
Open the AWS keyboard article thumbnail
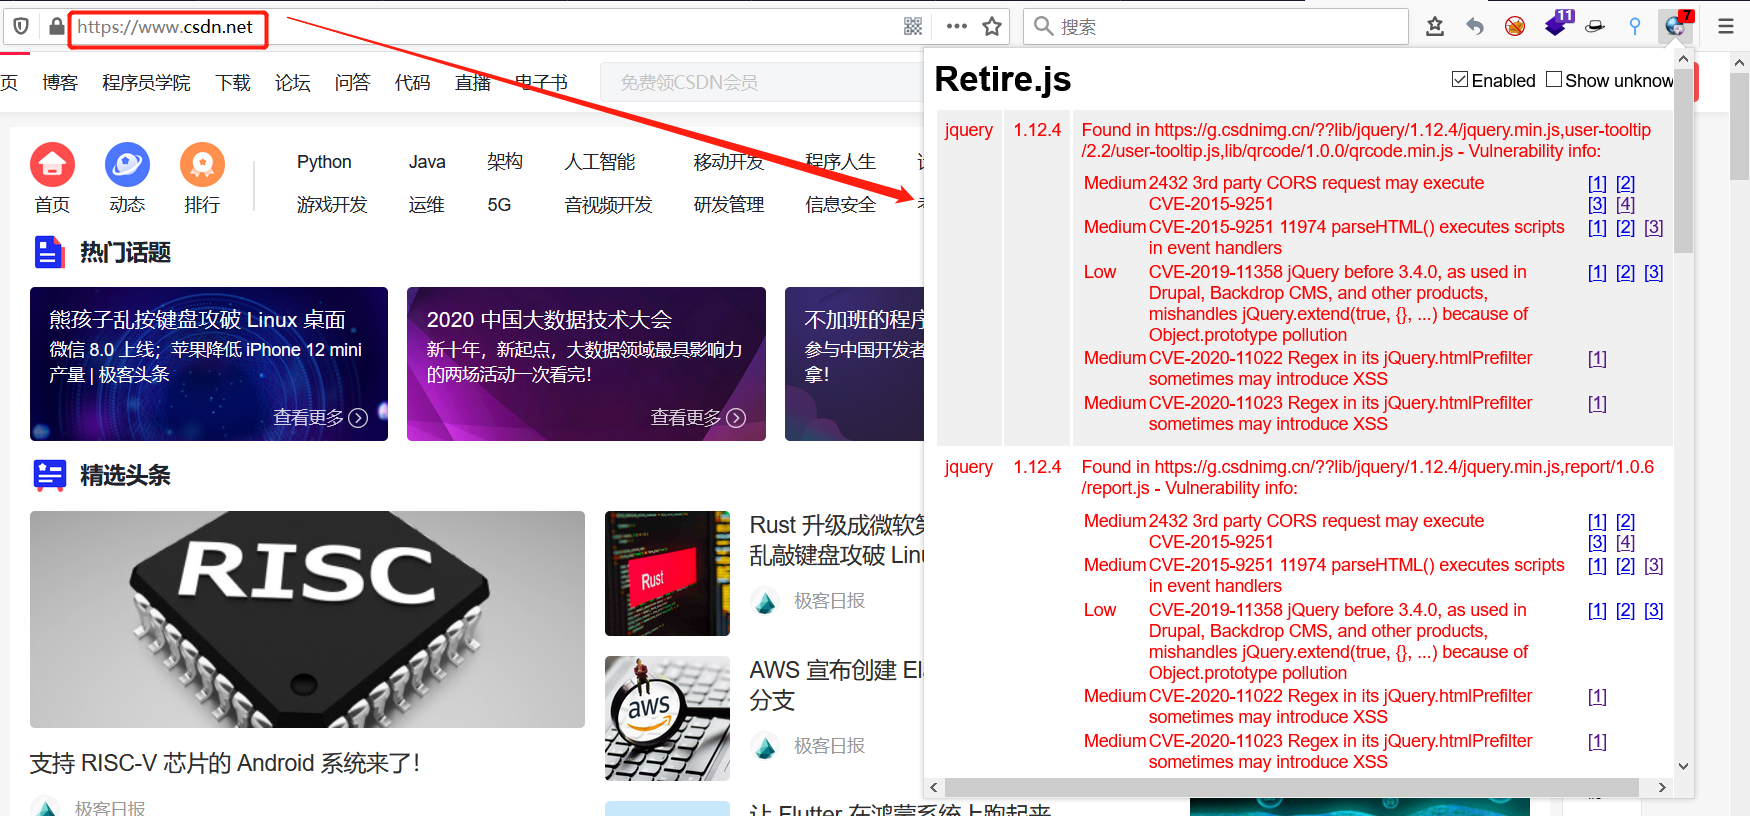[667, 718]
